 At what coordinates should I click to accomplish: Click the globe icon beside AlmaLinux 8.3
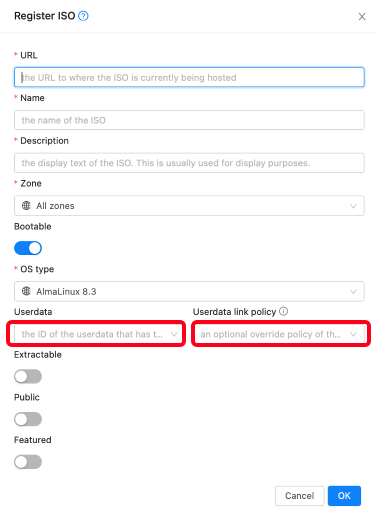pyautogui.click(x=26, y=291)
